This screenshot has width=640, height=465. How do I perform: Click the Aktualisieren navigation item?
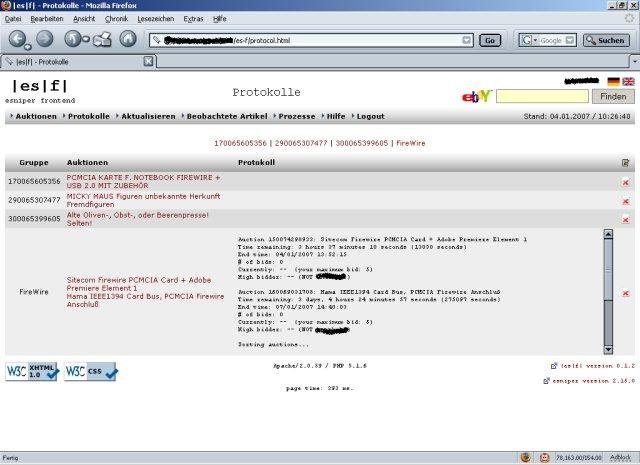148,116
